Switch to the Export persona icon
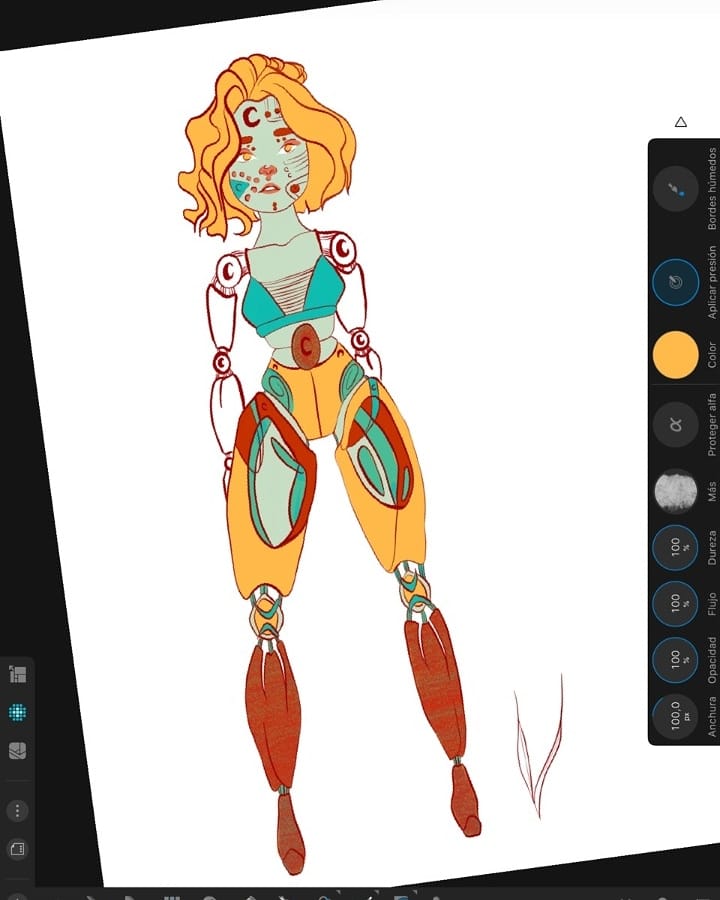The width and height of the screenshot is (720, 900). click(17, 751)
